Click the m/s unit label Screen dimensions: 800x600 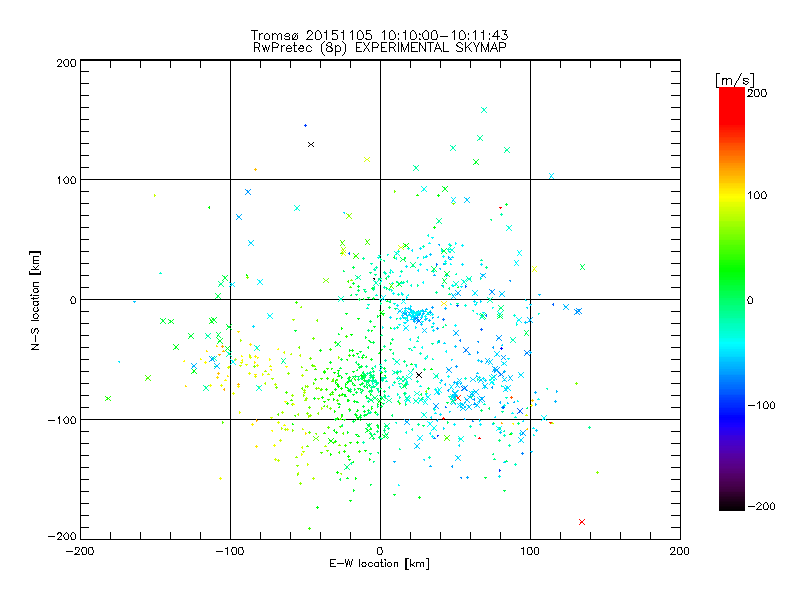(735, 80)
